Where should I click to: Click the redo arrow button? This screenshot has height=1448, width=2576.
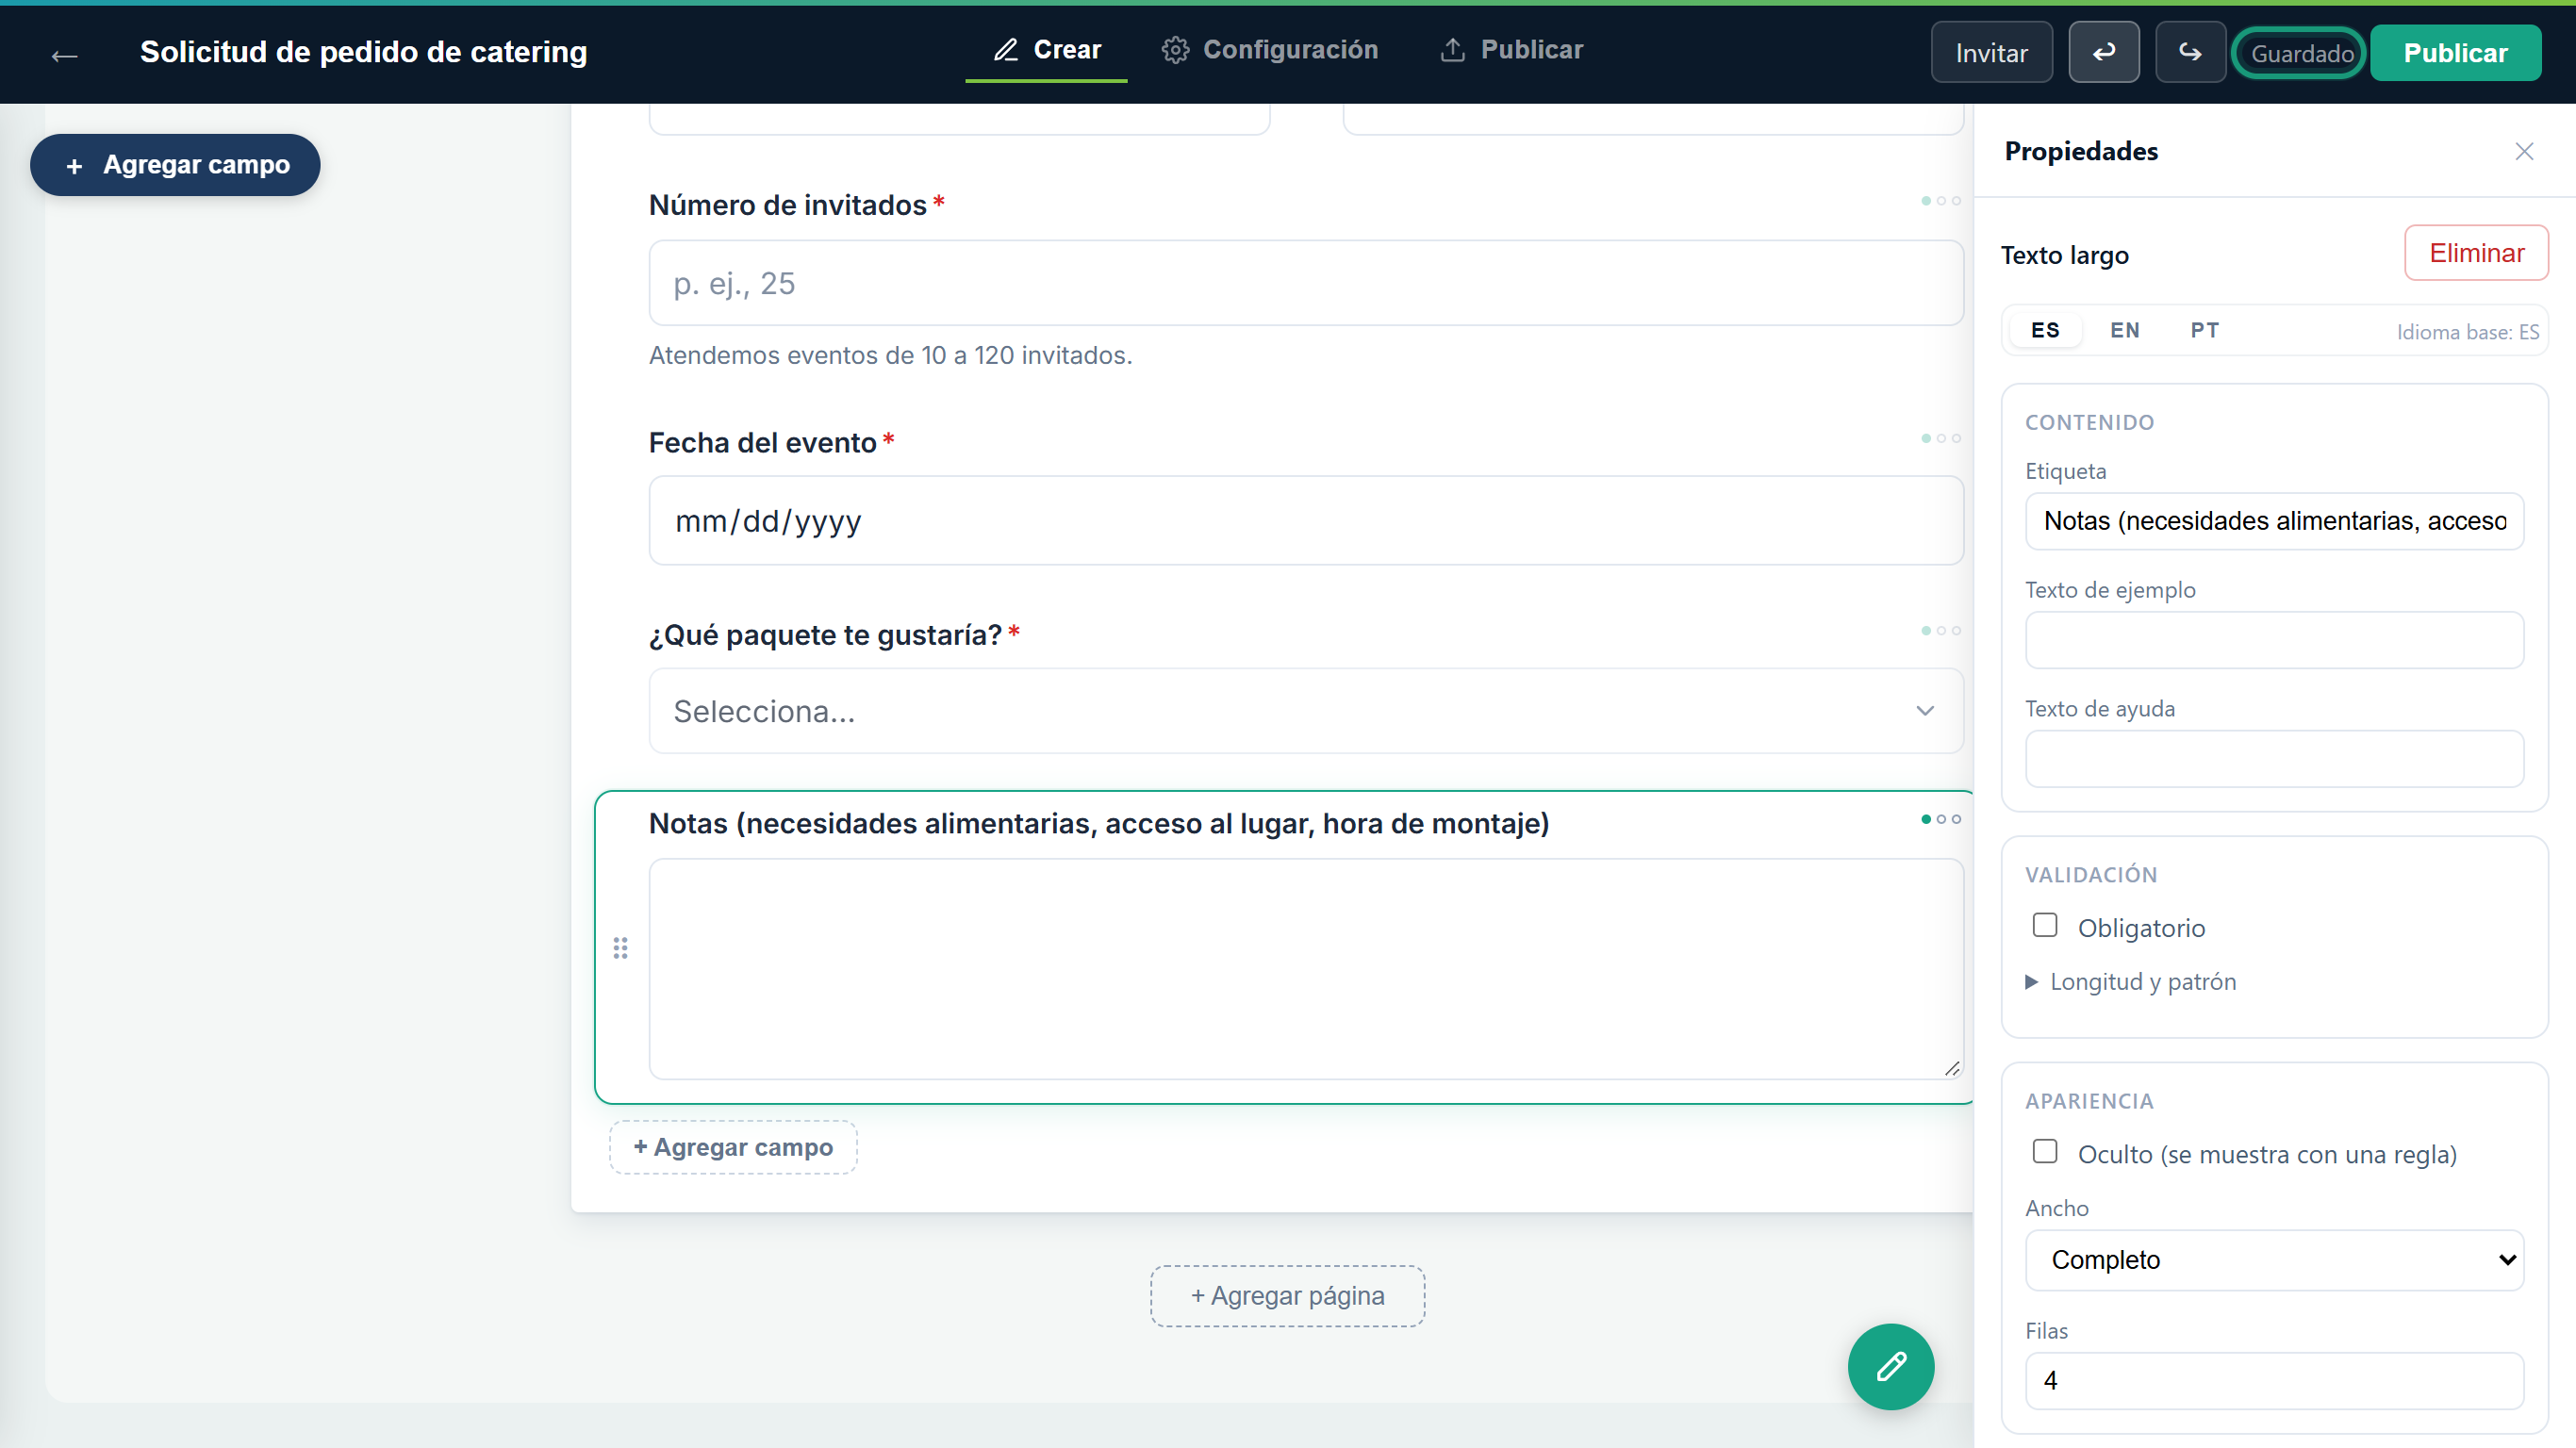(2190, 52)
